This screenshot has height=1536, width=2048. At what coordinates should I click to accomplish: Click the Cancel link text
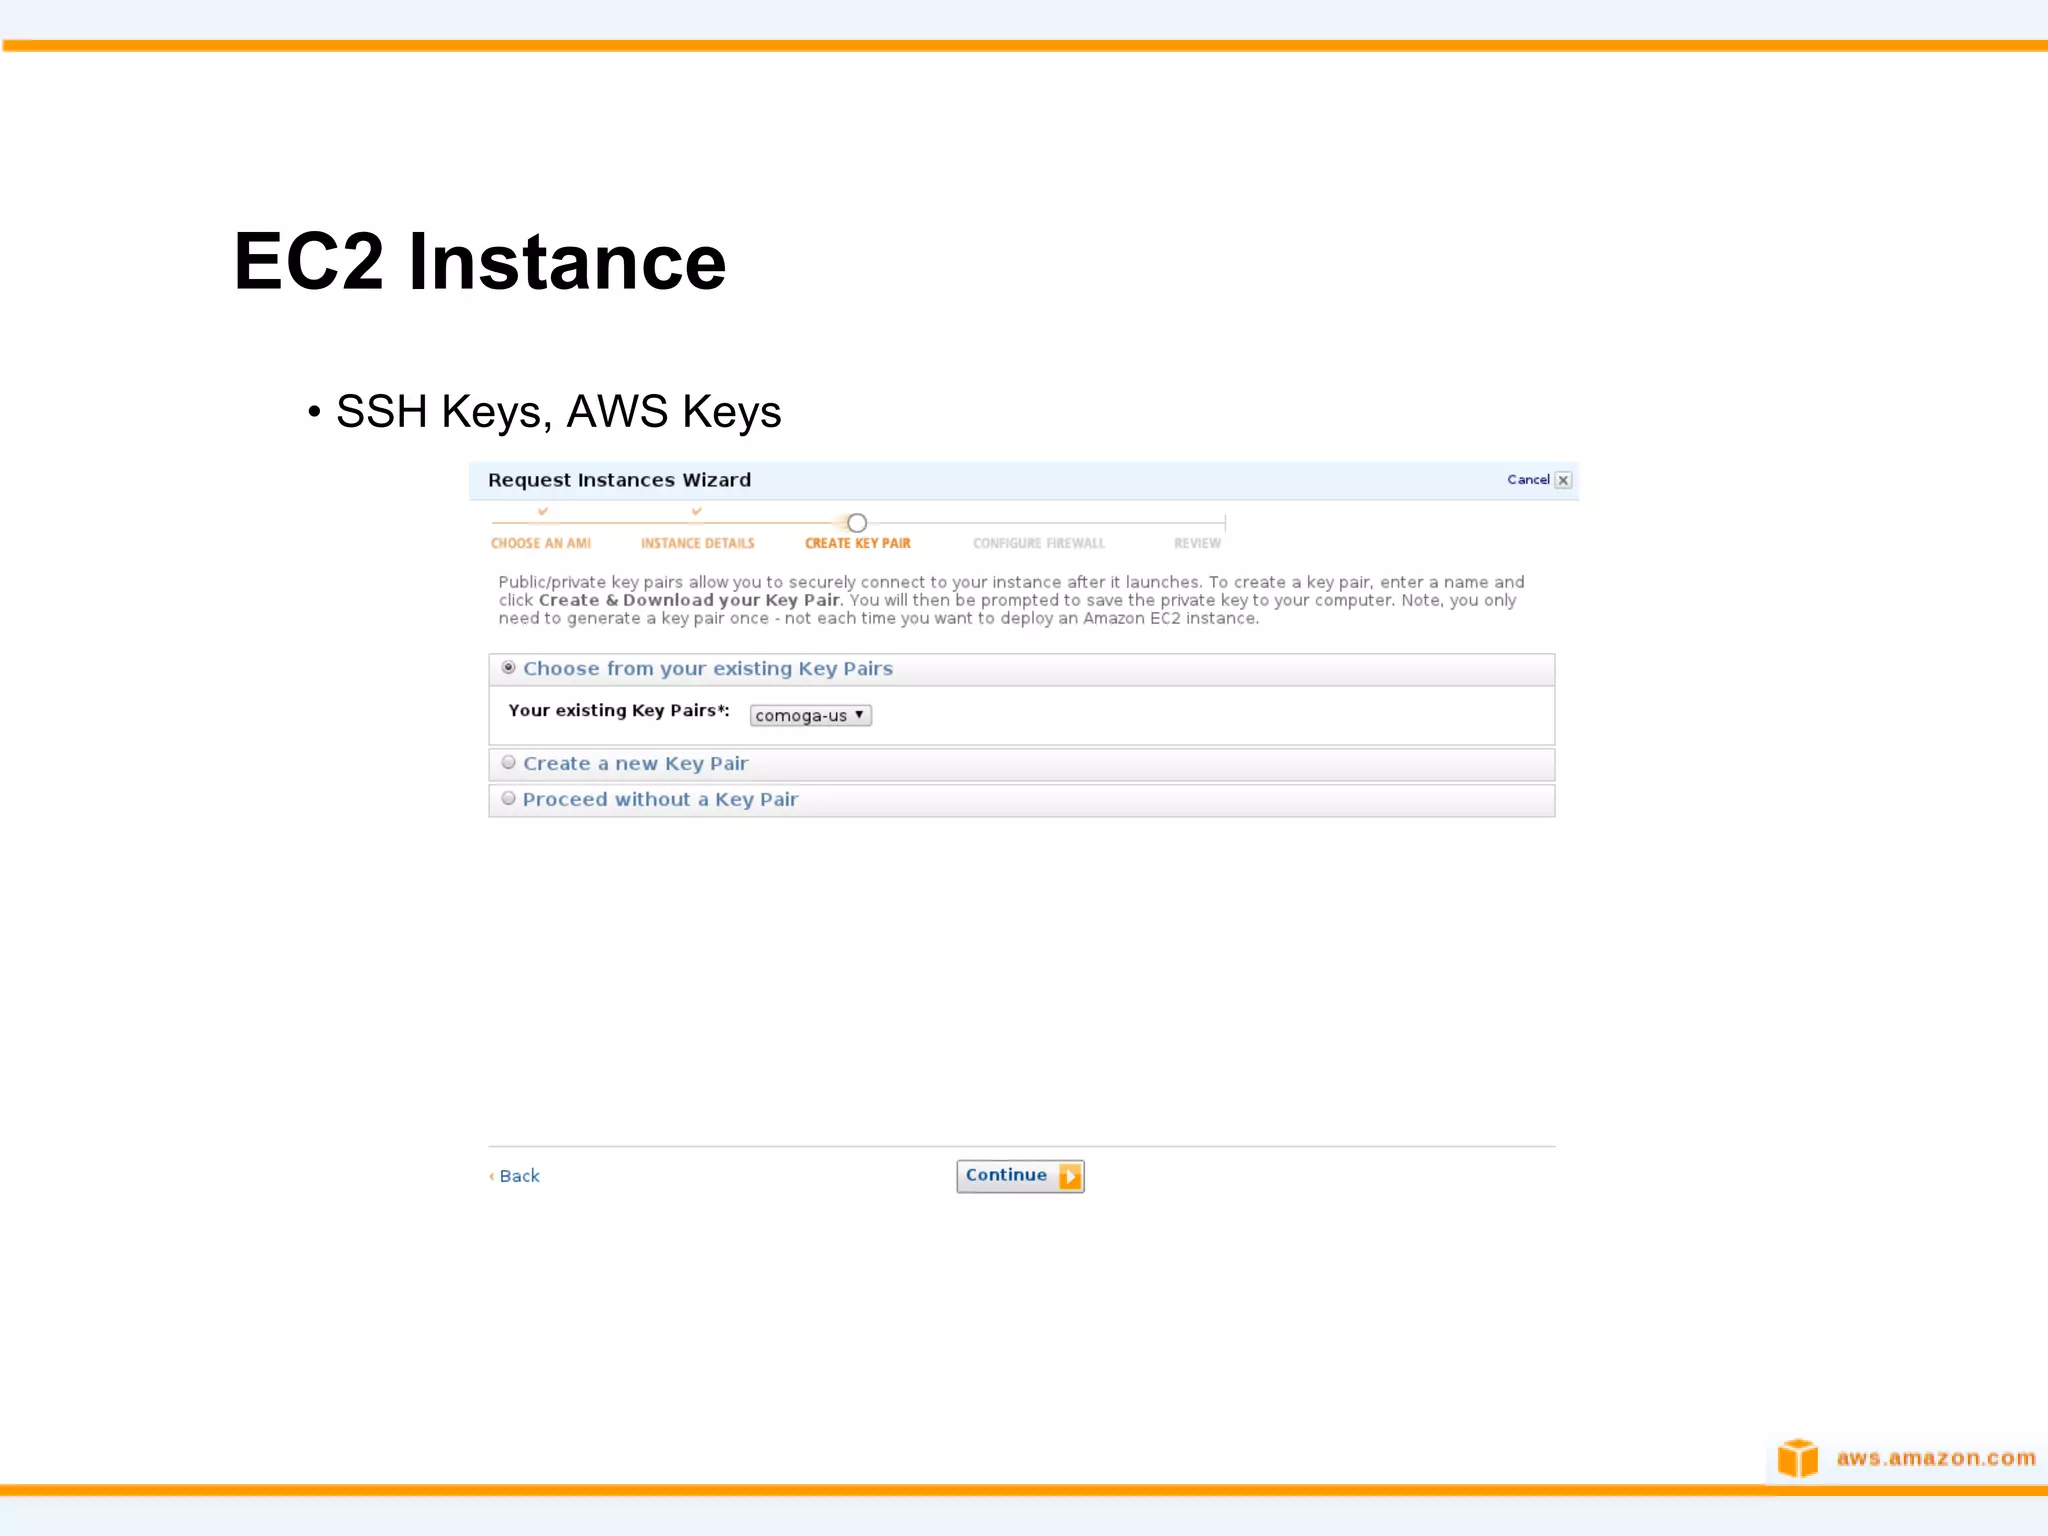click(1528, 480)
